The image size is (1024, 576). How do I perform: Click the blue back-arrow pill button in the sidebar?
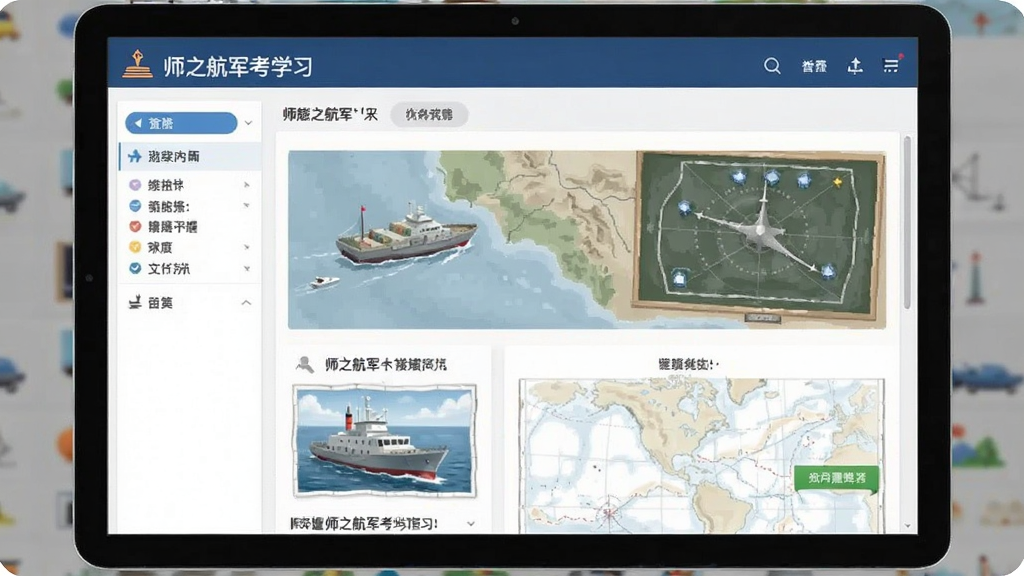click(x=181, y=123)
